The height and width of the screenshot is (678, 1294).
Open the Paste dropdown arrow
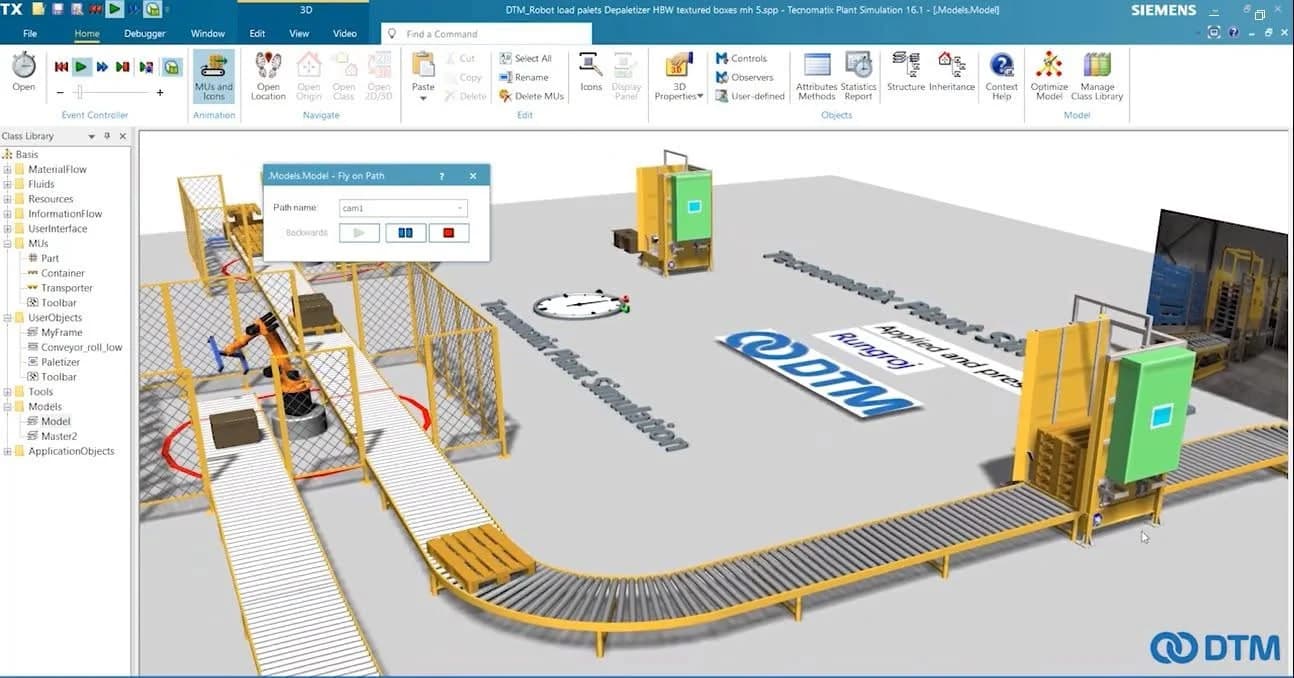[x=423, y=98]
